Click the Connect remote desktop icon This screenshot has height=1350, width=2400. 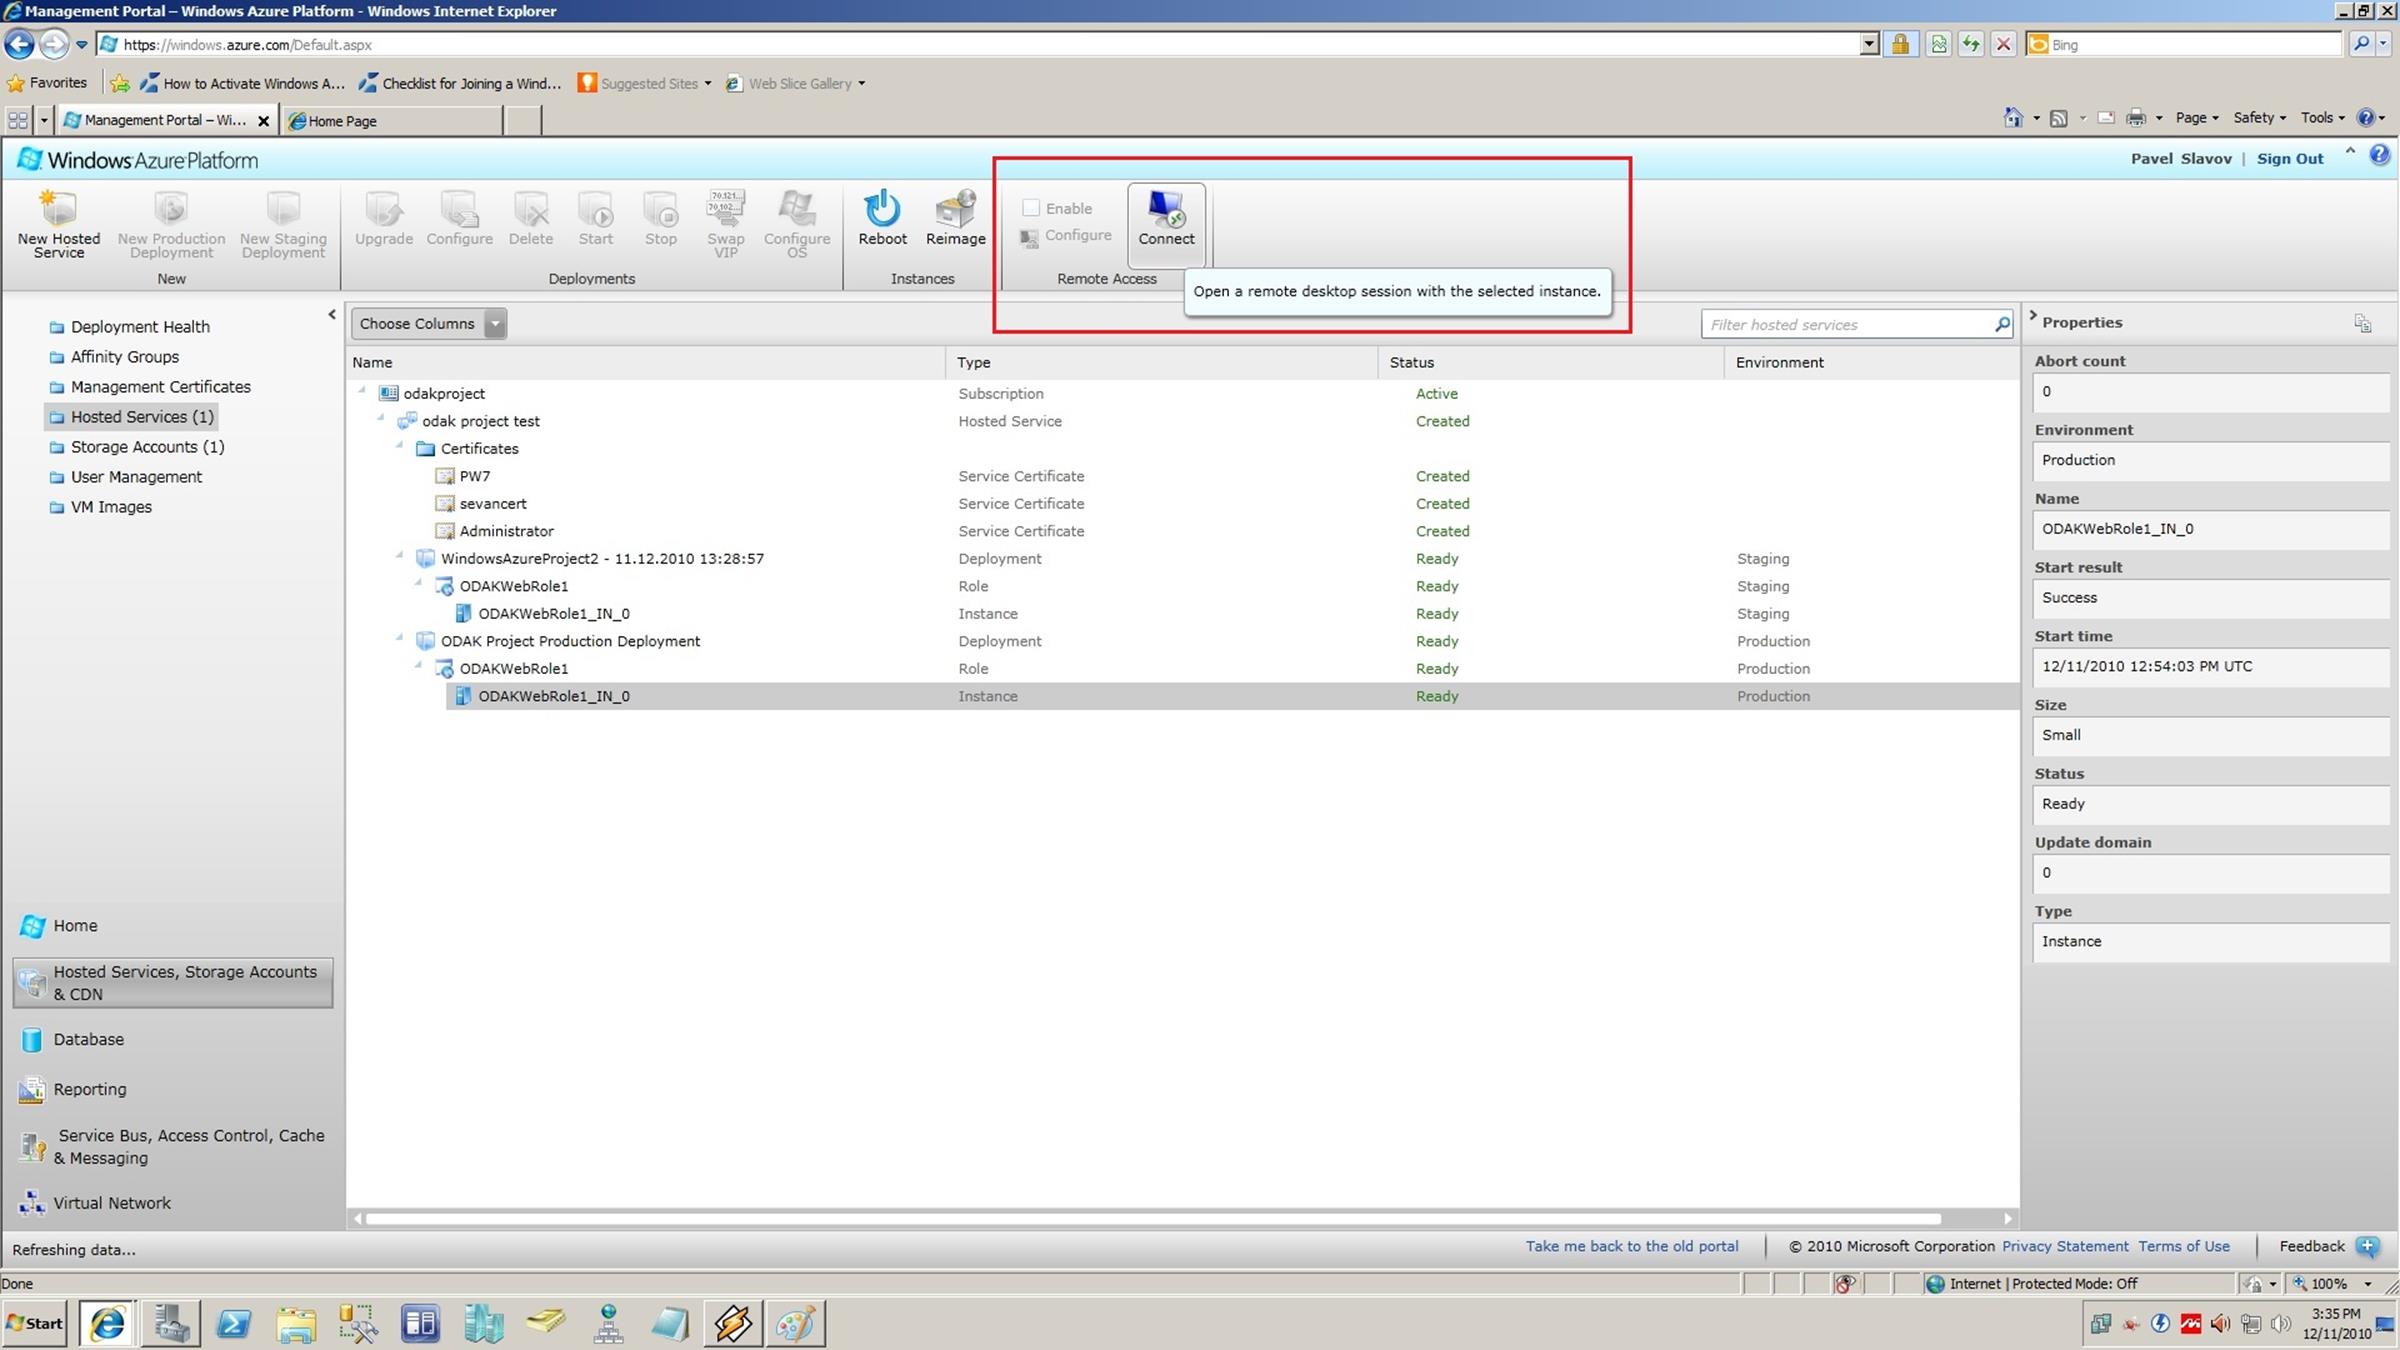pyautogui.click(x=1166, y=208)
